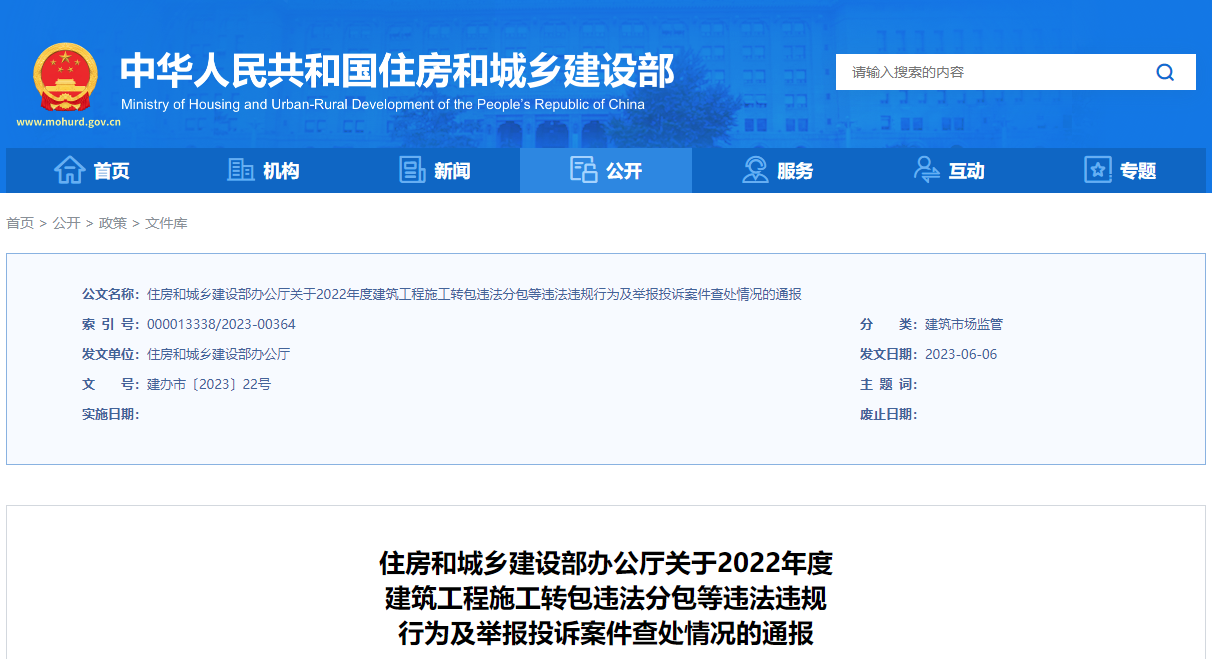Screen dimensions: 1212x659
Task: Click the building icon for 机构
Action: tap(240, 170)
